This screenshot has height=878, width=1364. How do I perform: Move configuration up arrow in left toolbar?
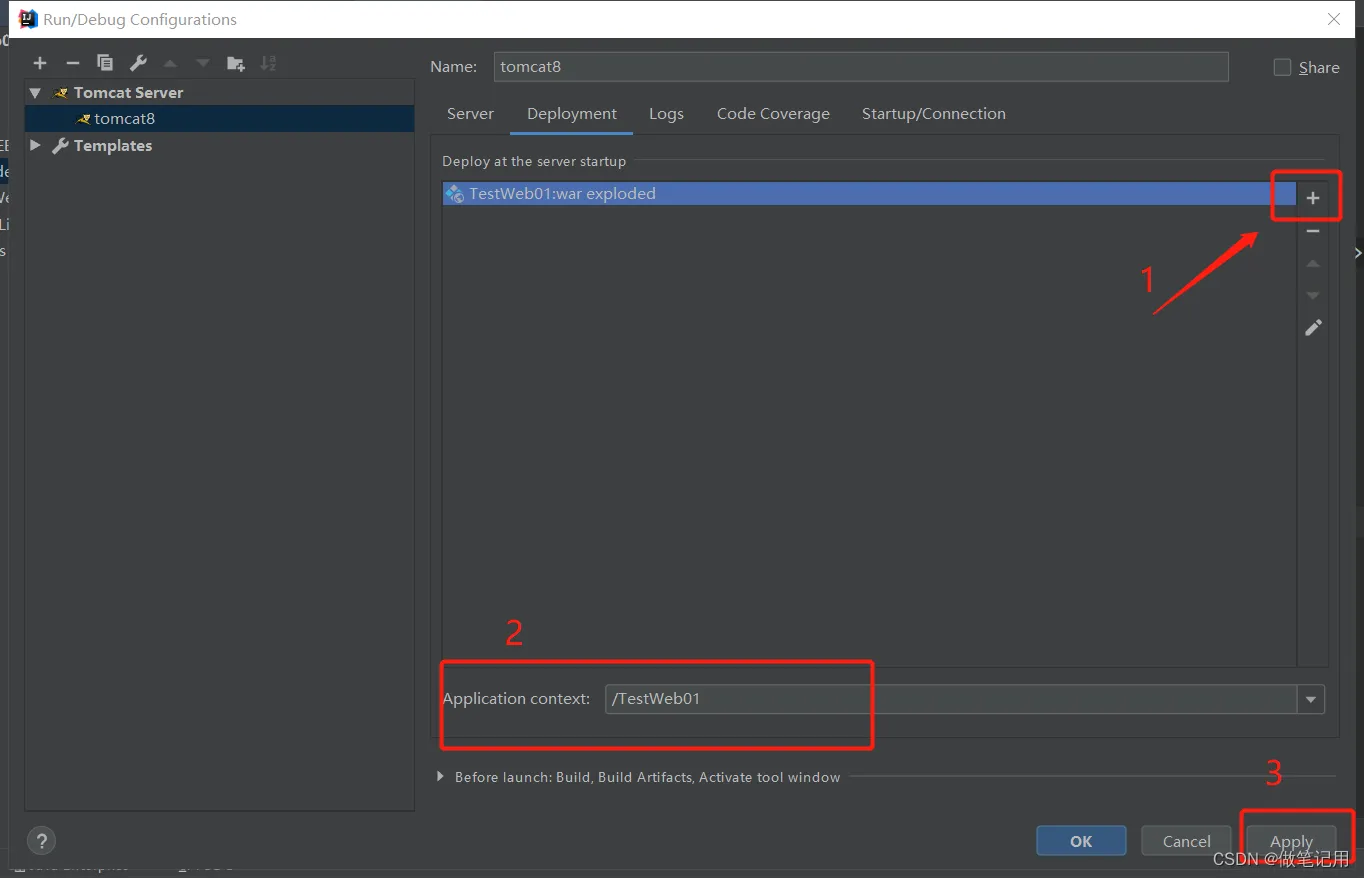(x=170, y=63)
